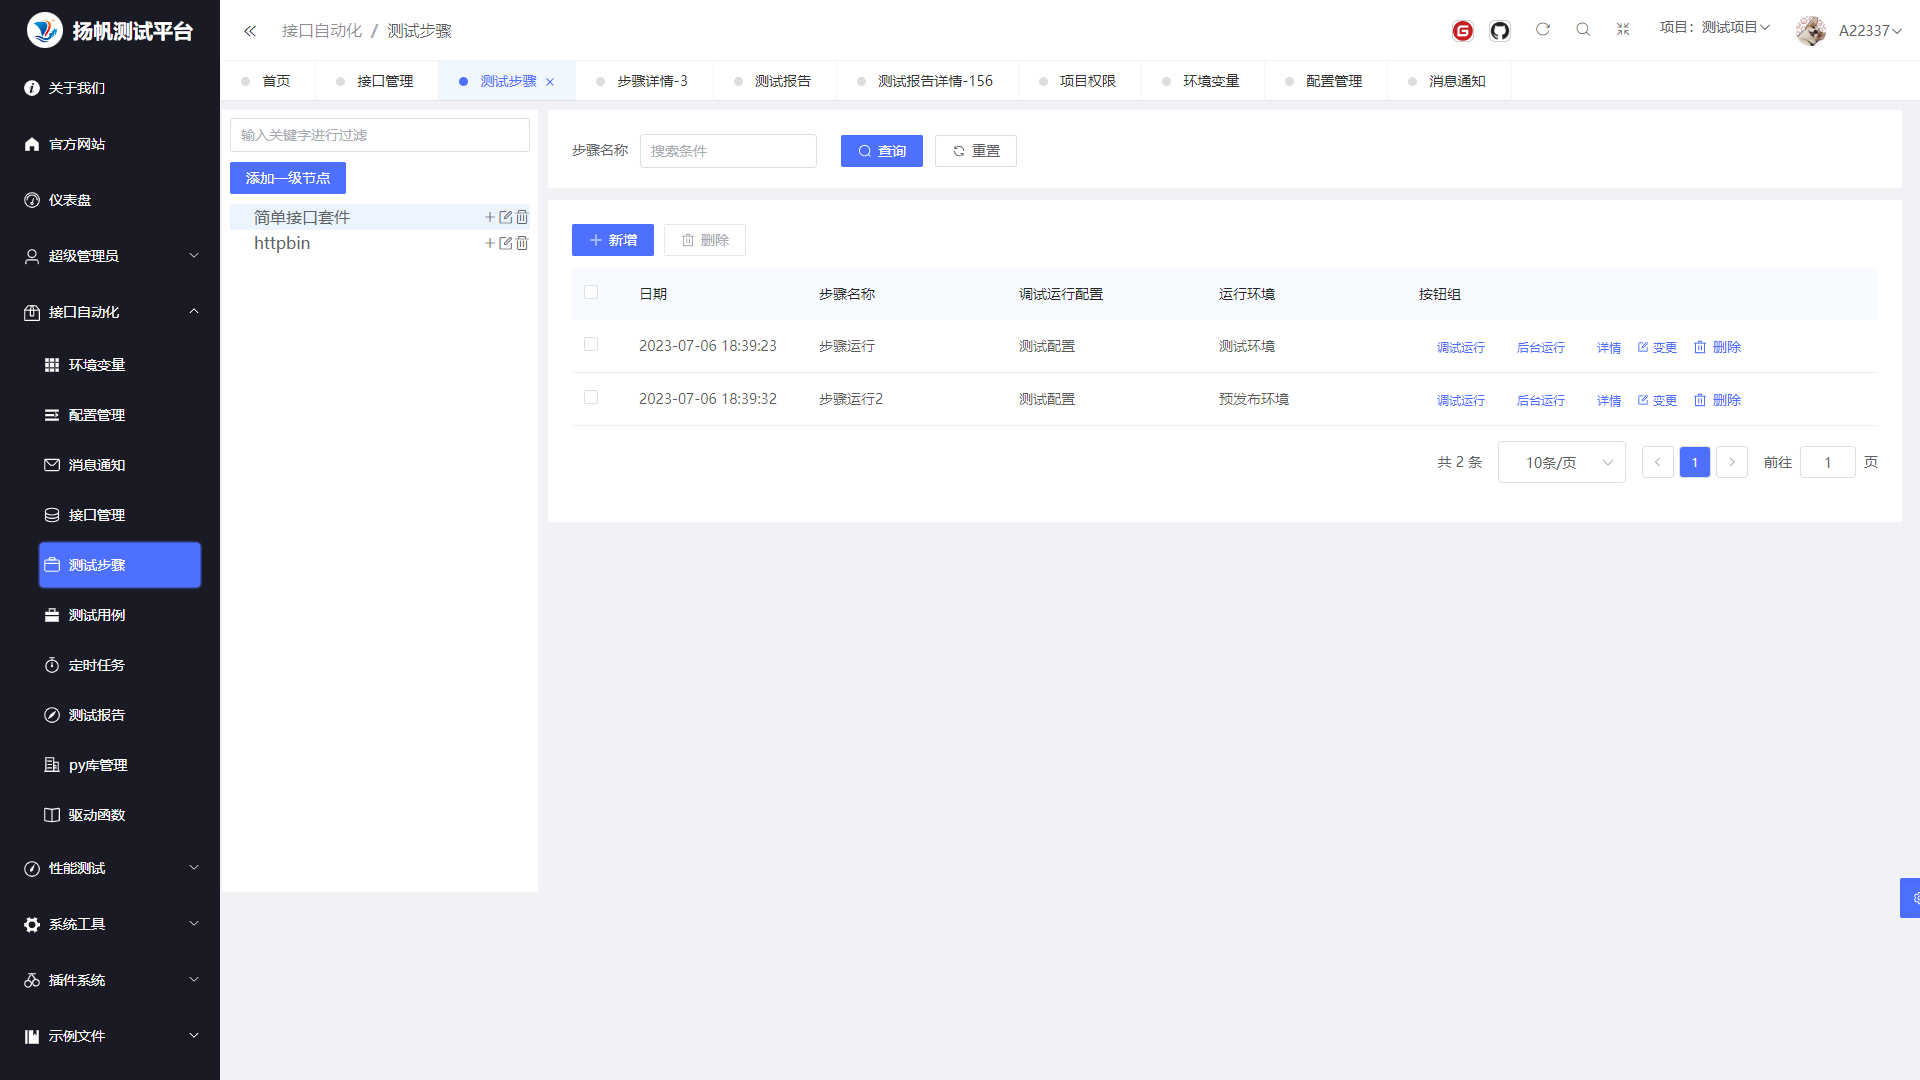Click 调试运行 for 步骤运行2

pyautogui.click(x=1460, y=400)
